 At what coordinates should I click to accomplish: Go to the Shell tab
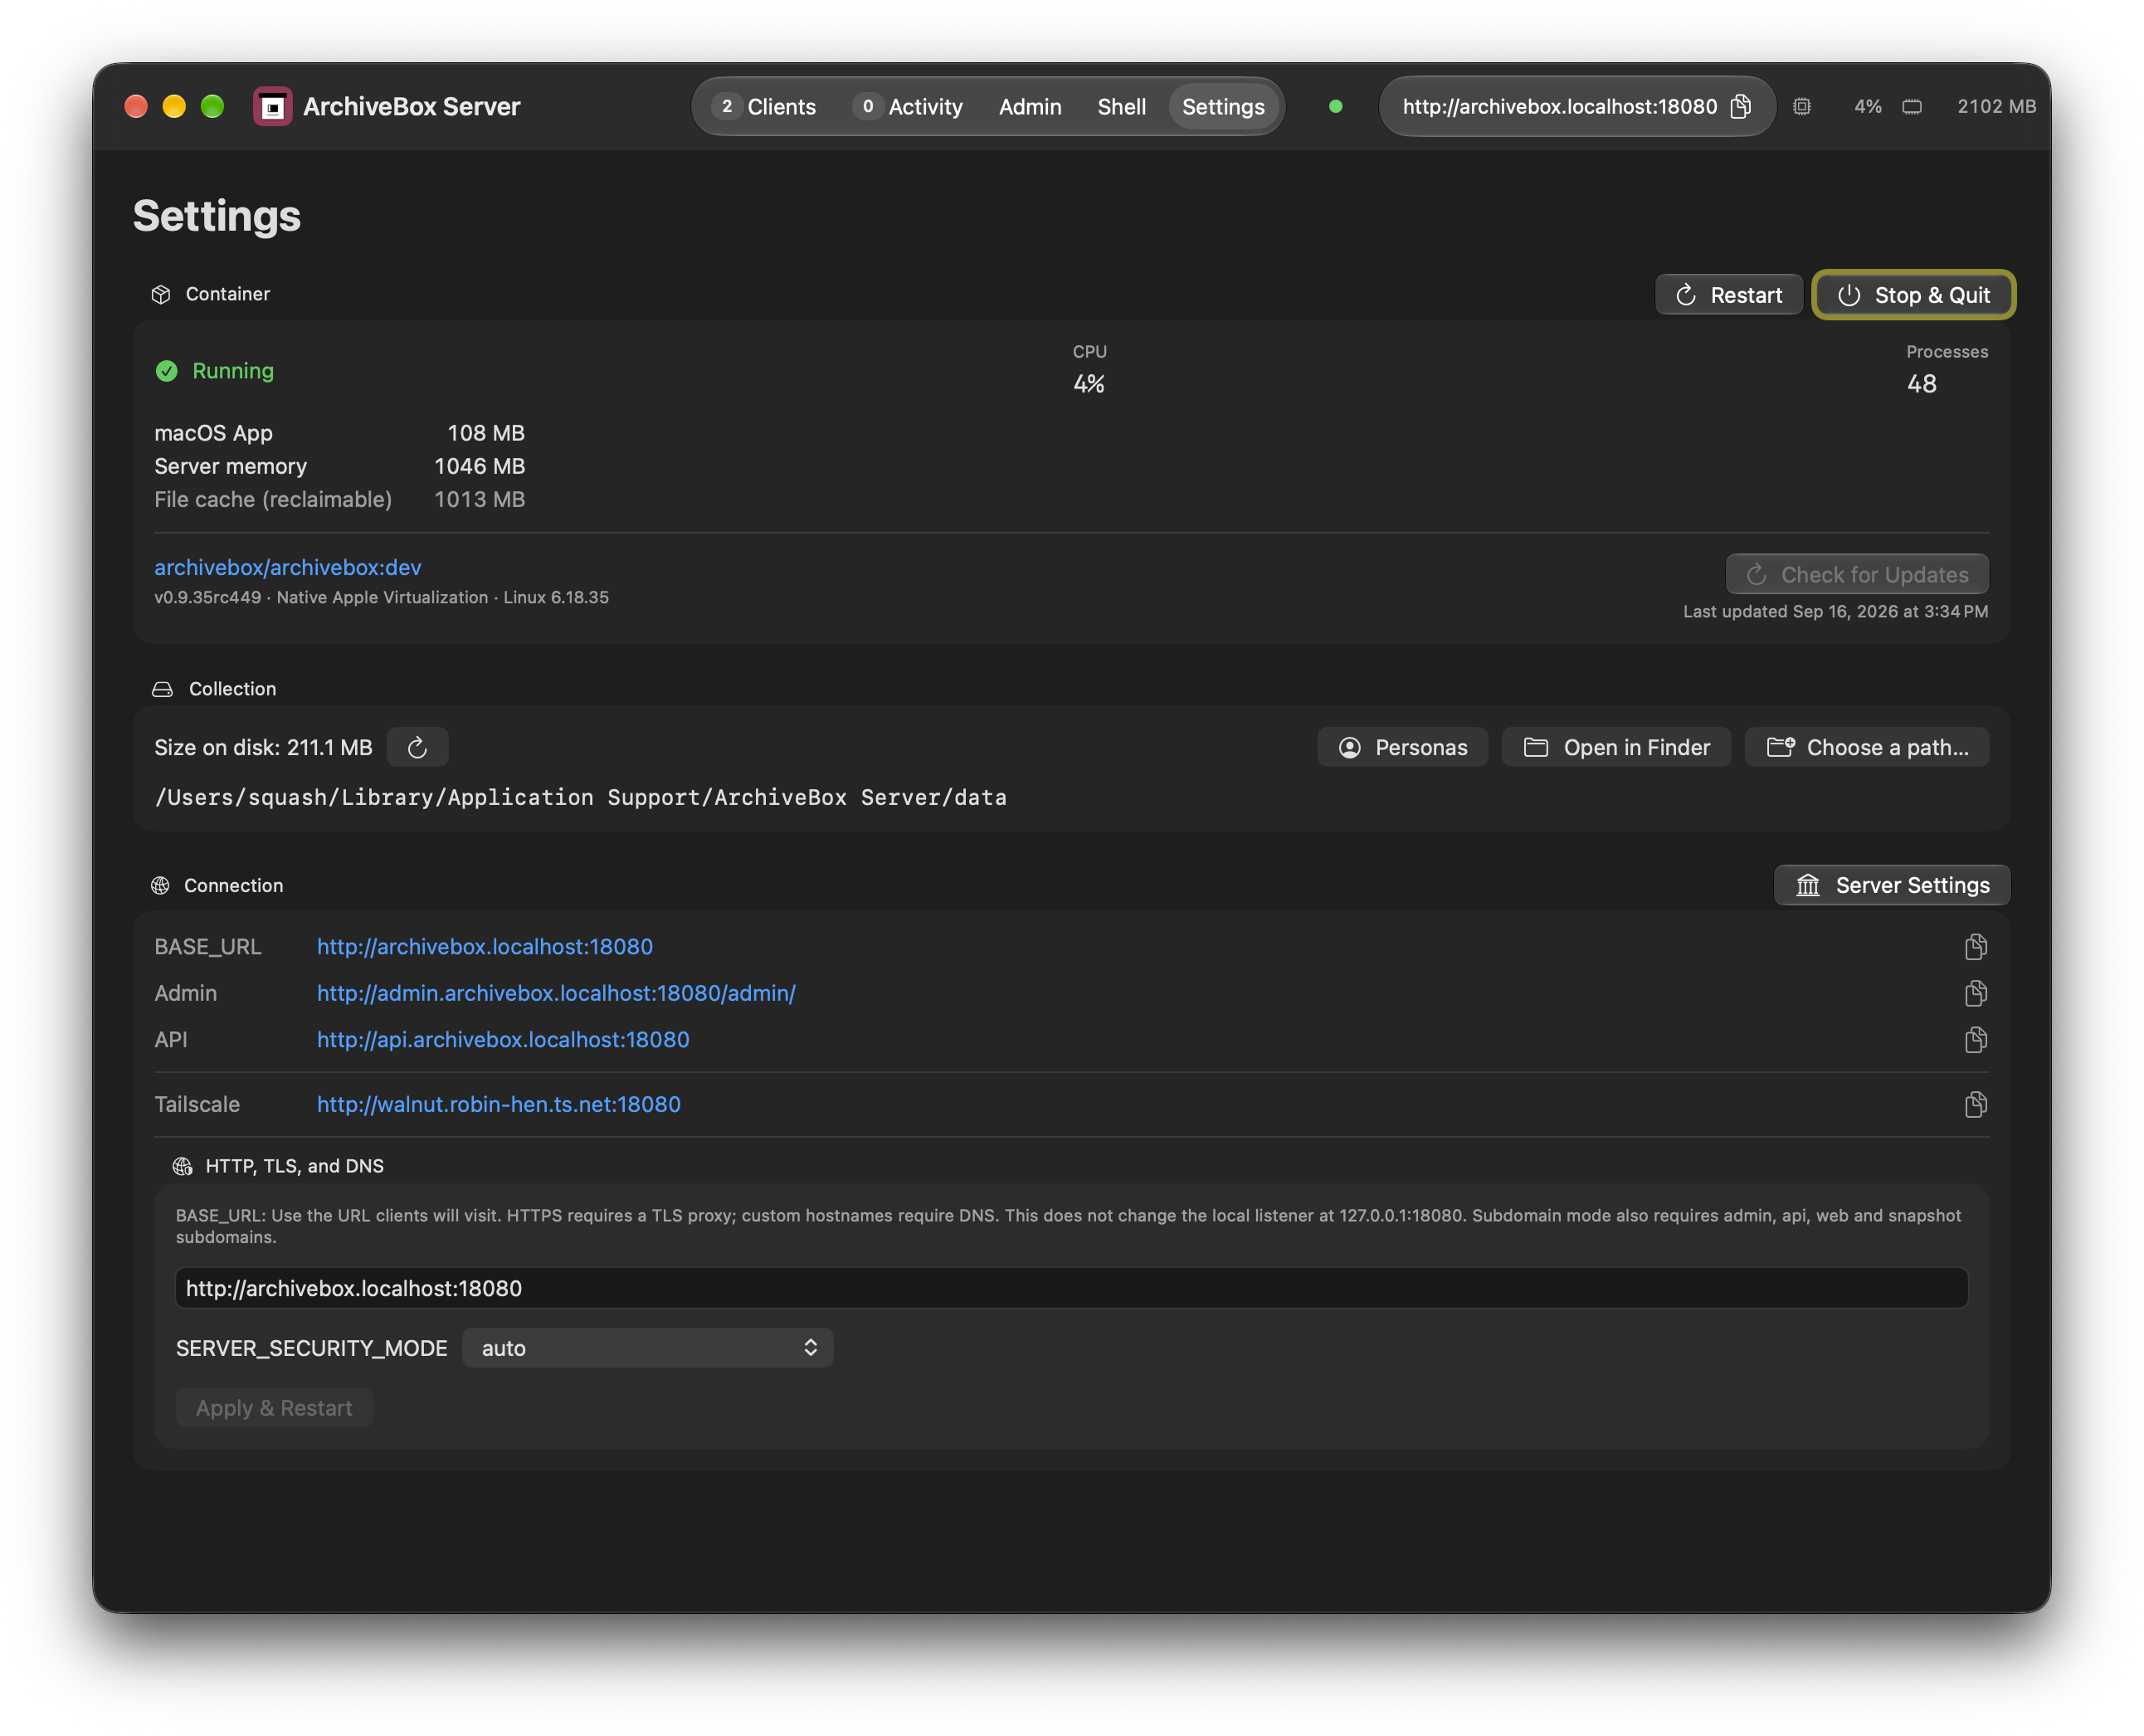click(x=1121, y=106)
